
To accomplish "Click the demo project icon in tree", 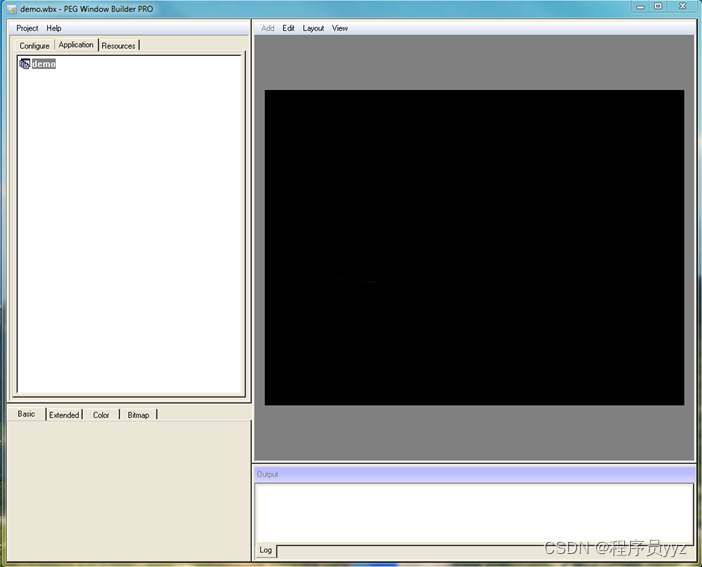I will (25, 64).
